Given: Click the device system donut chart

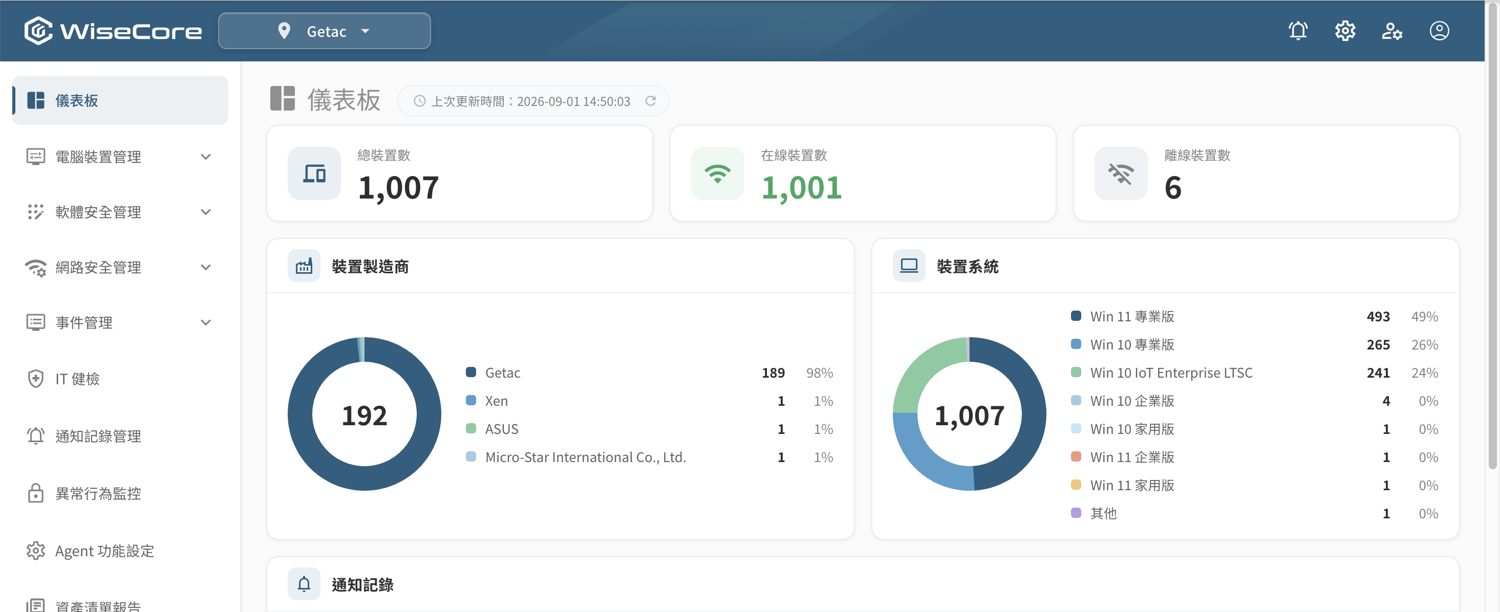Looking at the screenshot, I should coord(969,414).
